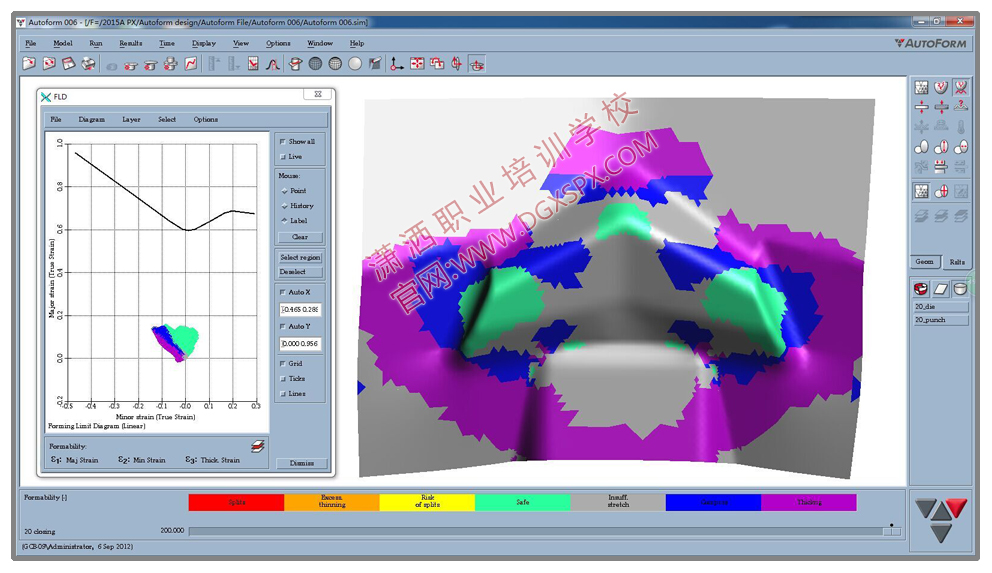The height and width of the screenshot is (573, 992).
Task: Select the smooth shaded sphere display icon
Action: click(x=355, y=64)
